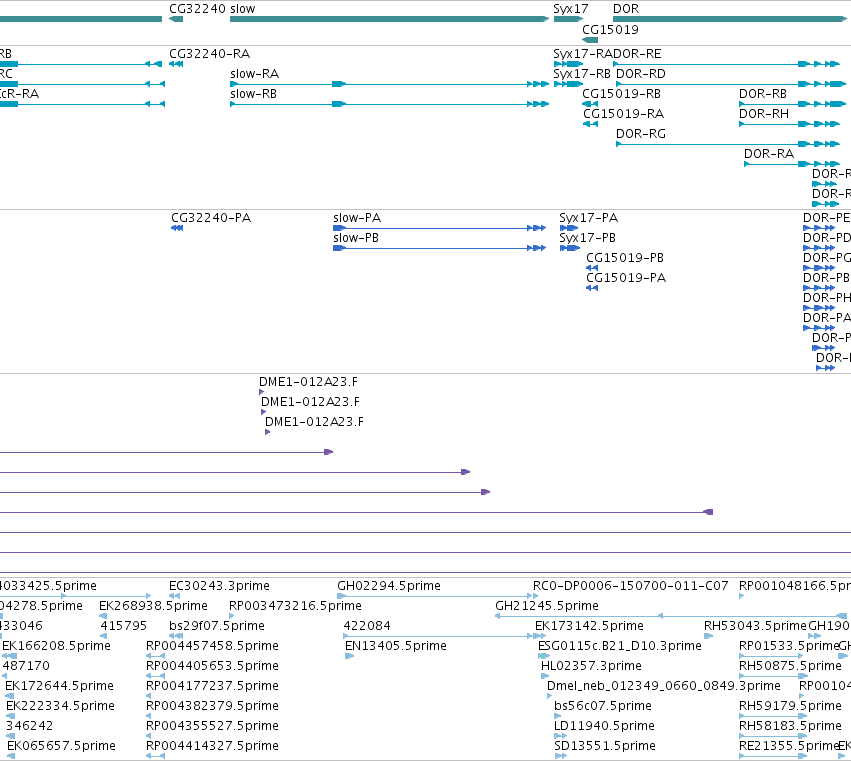The height and width of the screenshot is (761, 851).
Task: Select the CG32240-PA protein label
Action: click(211, 218)
